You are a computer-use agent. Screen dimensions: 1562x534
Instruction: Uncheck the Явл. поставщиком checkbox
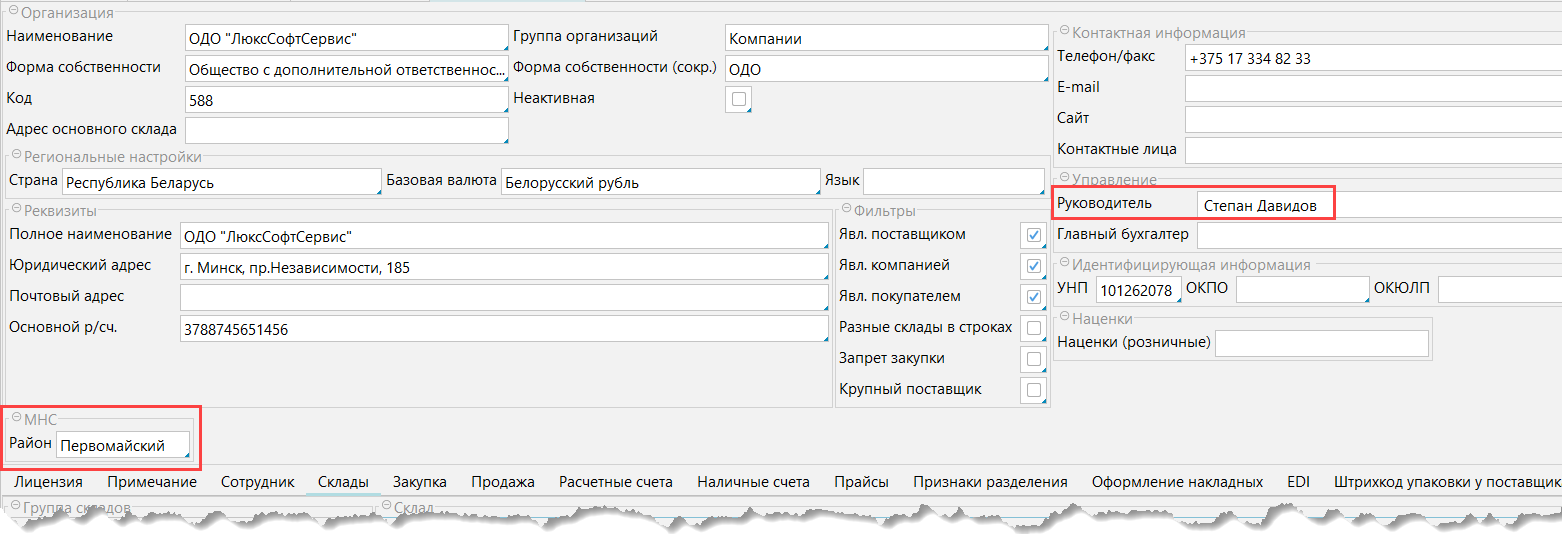coord(1033,235)
